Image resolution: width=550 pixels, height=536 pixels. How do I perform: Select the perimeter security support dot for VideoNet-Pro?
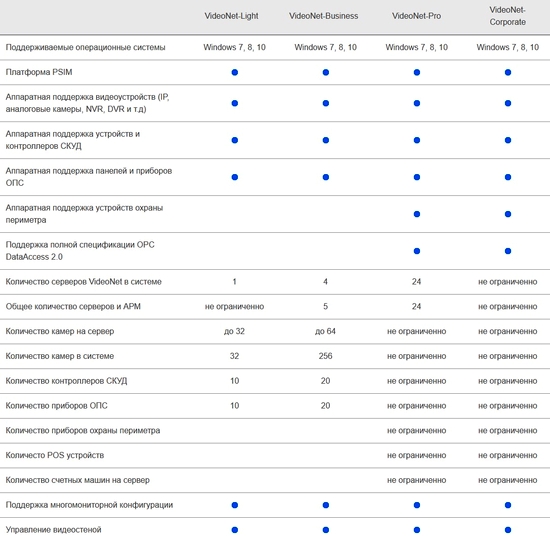[x=417, y=214]
